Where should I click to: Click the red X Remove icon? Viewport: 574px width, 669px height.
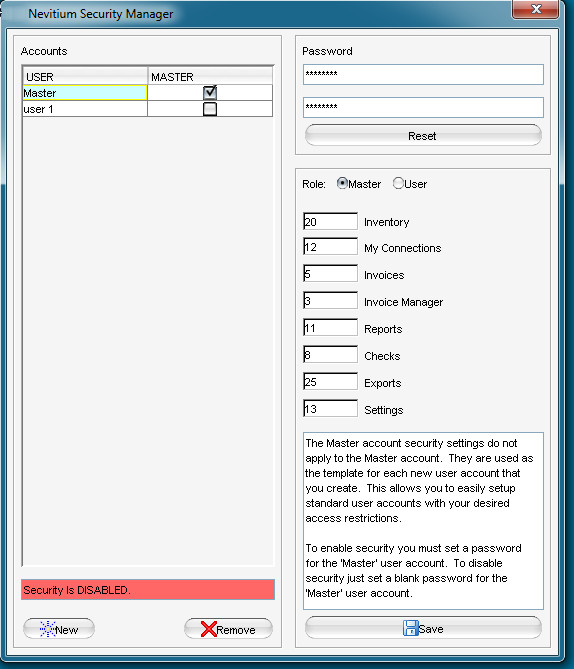coord(208,629)
